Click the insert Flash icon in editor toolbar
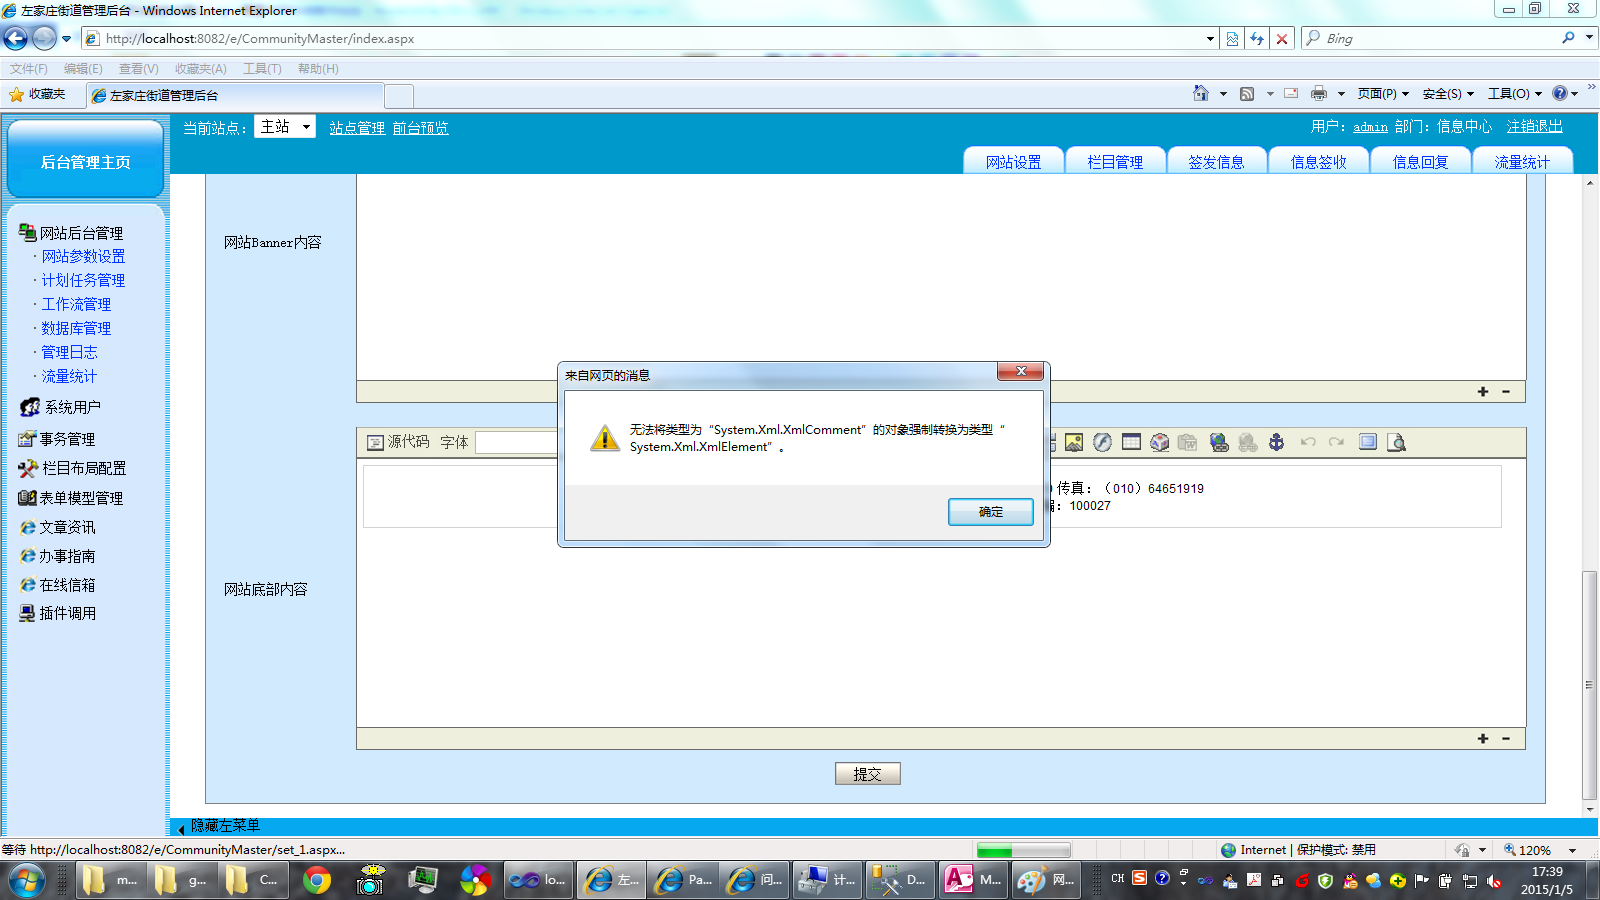 (1102, 442)
